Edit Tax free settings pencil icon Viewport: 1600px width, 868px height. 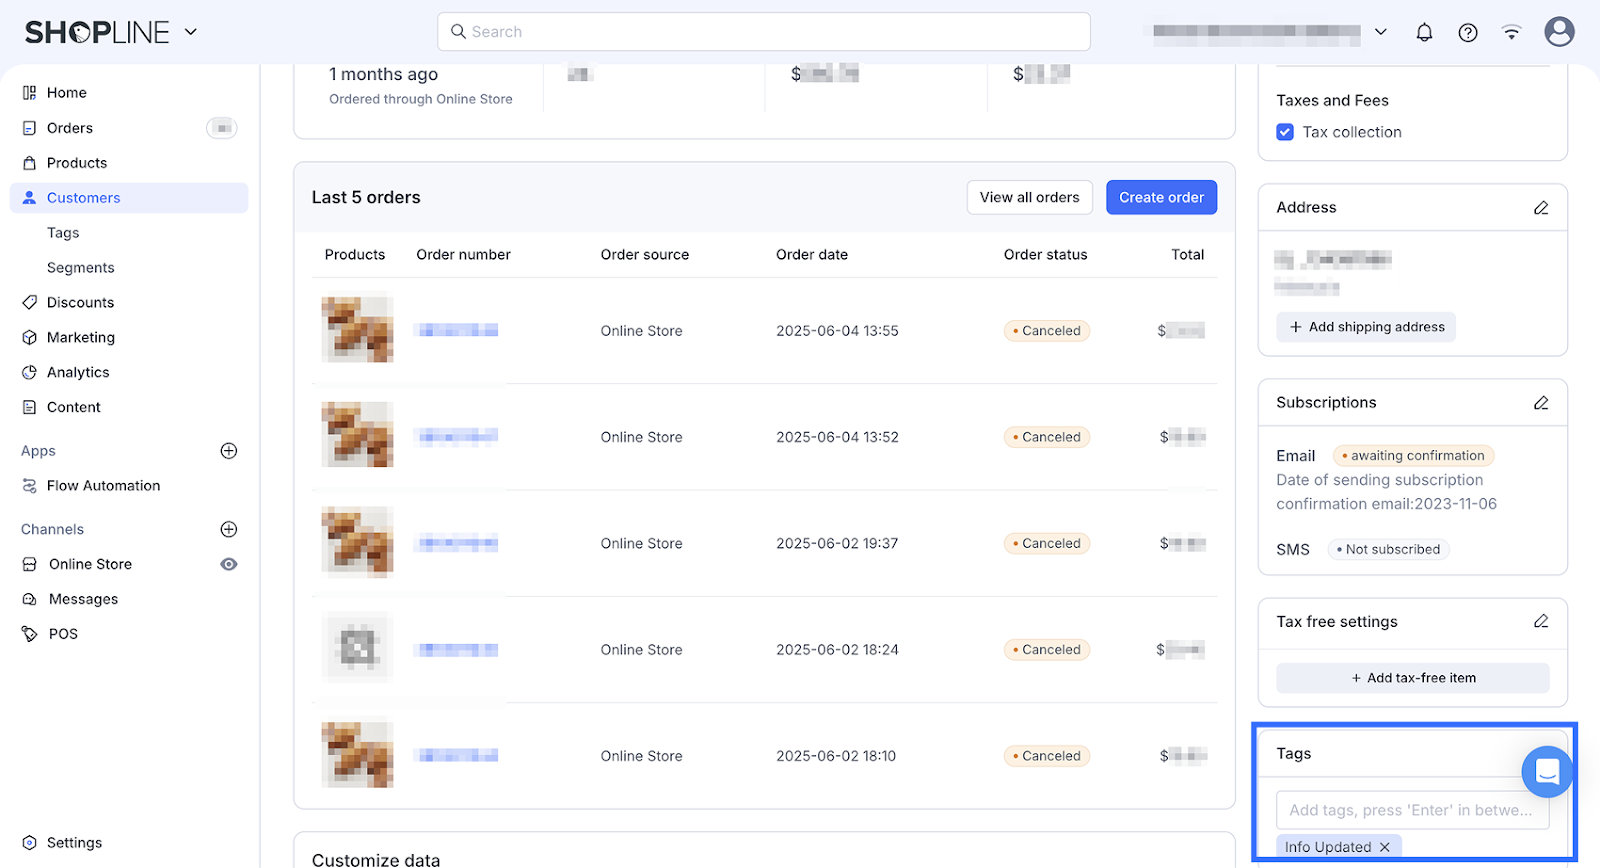coord(1541,622)
